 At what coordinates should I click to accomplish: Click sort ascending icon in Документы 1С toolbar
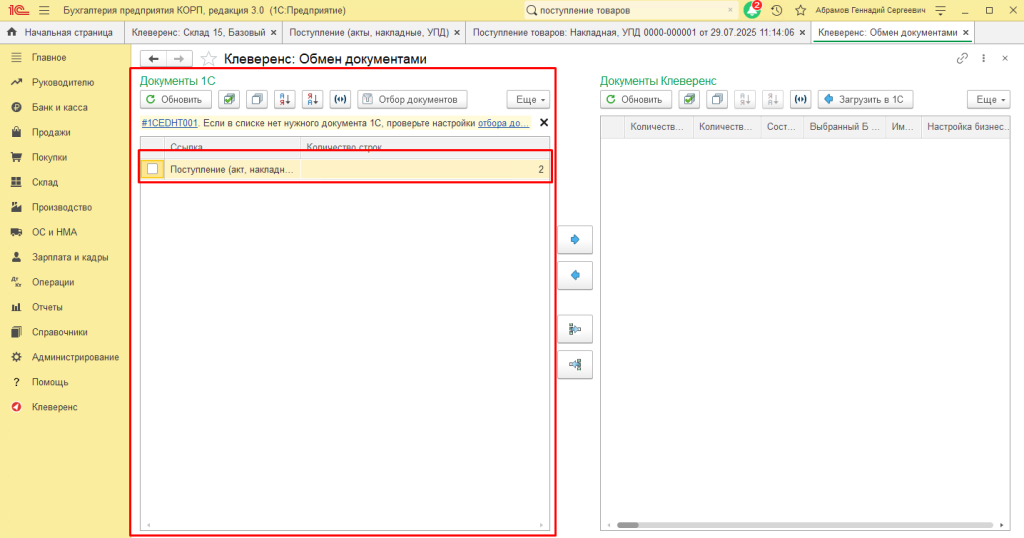click(x=286, y=99)
